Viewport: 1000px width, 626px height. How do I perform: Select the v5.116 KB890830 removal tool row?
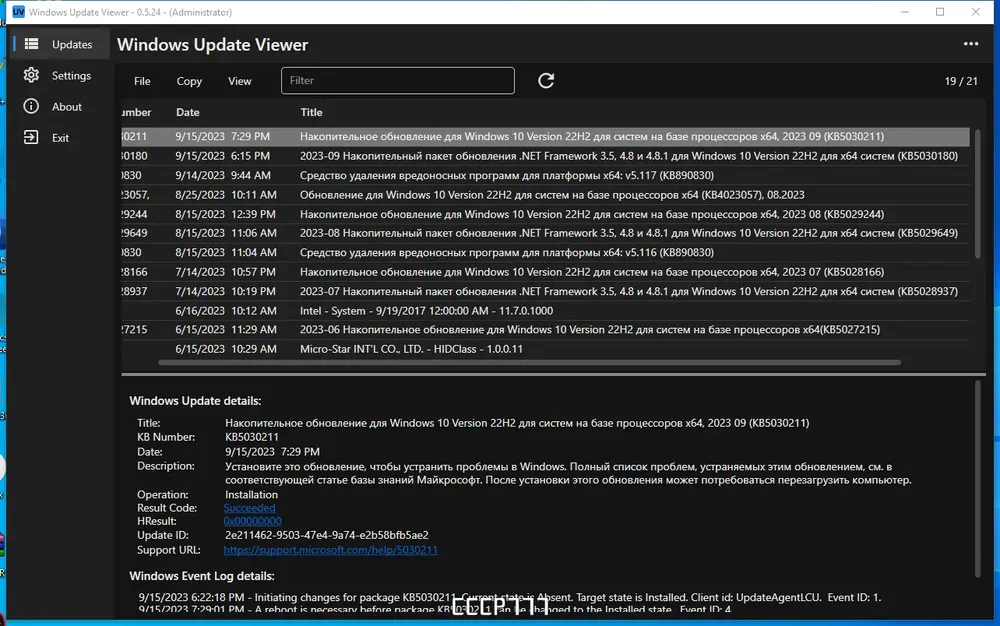pyautogui.click(x=545, y=252)
